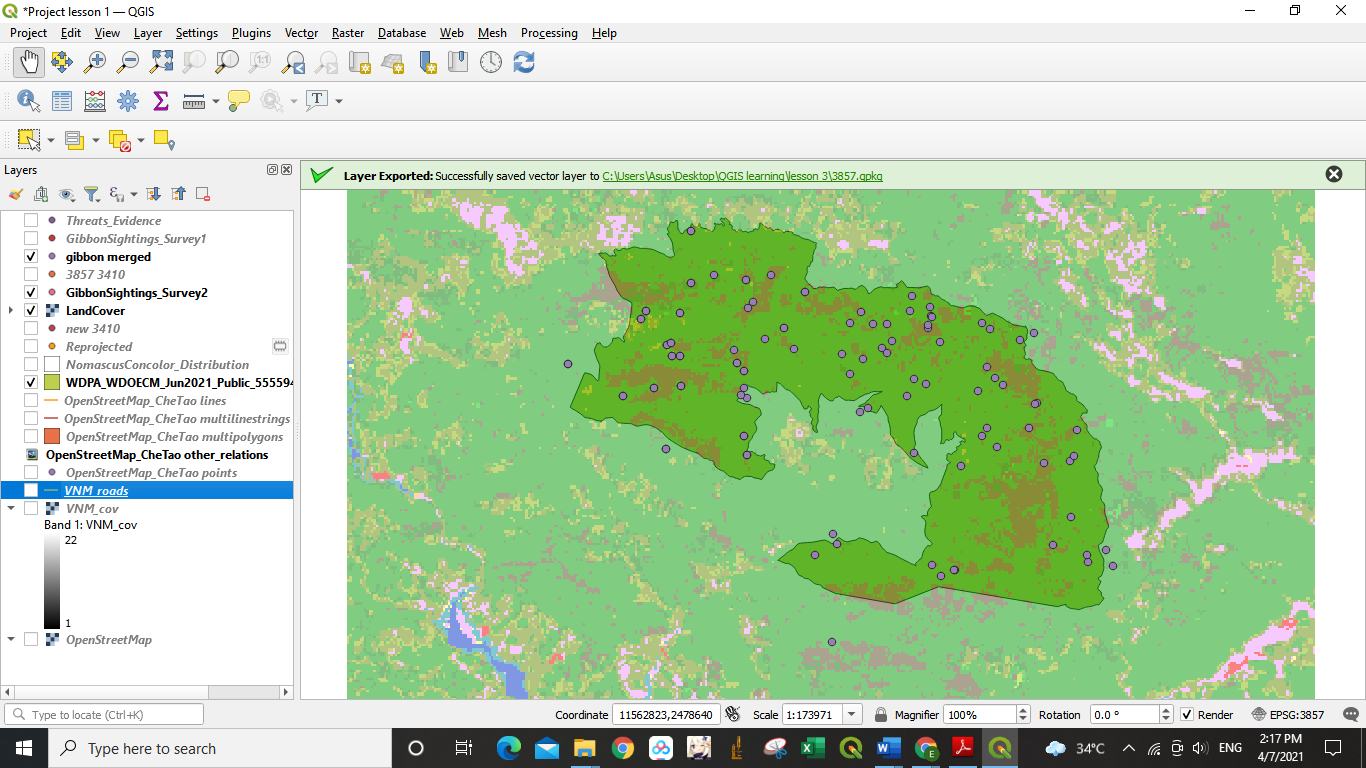Image resolution: width=1366 pixels, height=768 pixels.
Task: Uncheck the gibbon merged layer checkbox
Action: coord(31,257)
